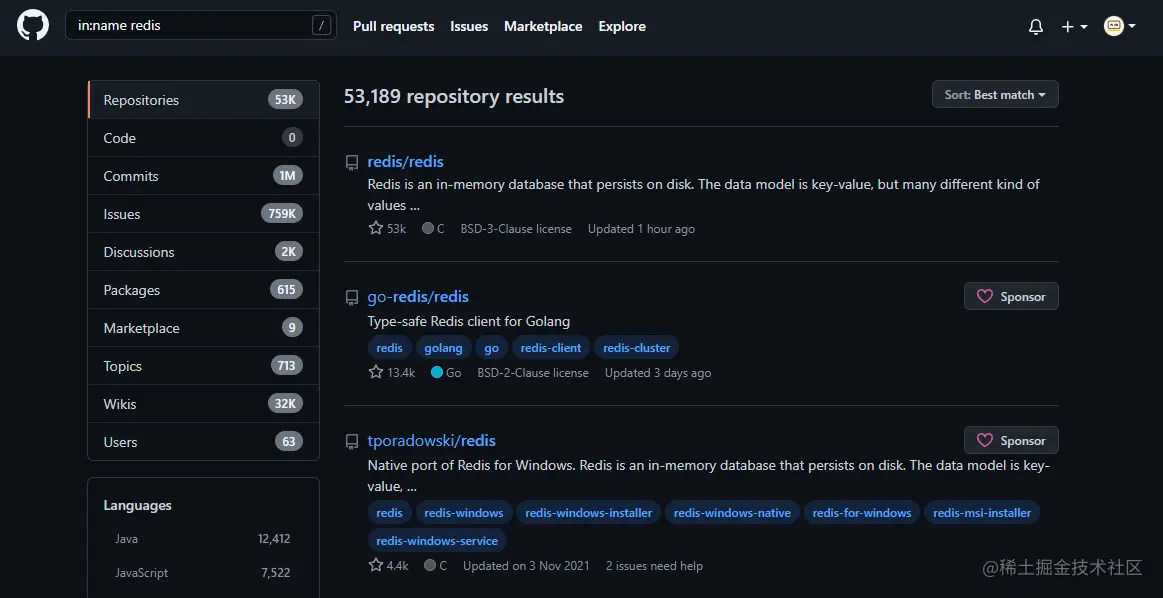
Task: Select the Users results filter
Action: pyautogui.click(x=203, y=441)
